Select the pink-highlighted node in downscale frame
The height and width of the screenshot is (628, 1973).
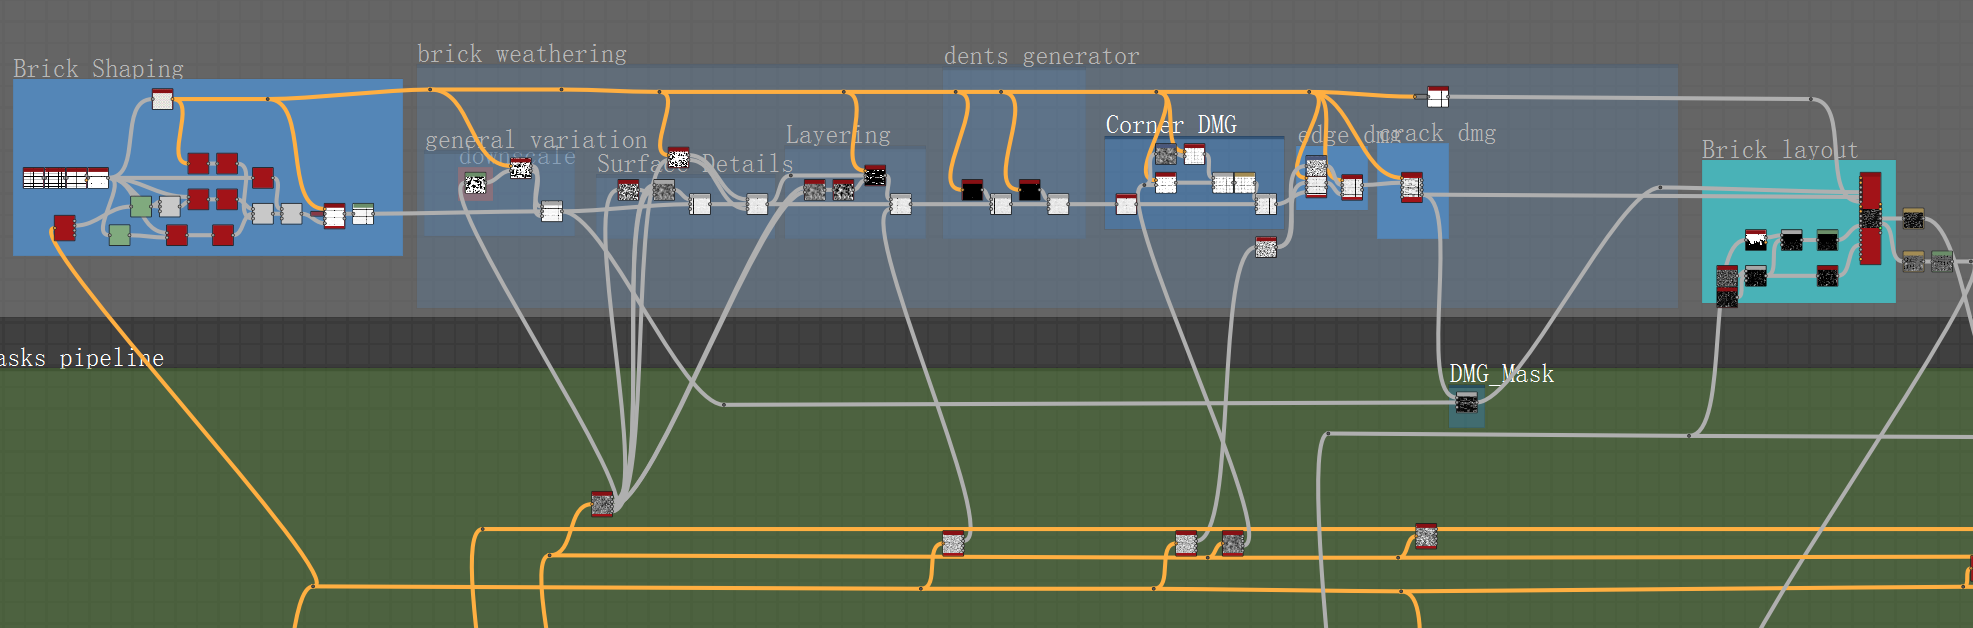coord(475,184)
